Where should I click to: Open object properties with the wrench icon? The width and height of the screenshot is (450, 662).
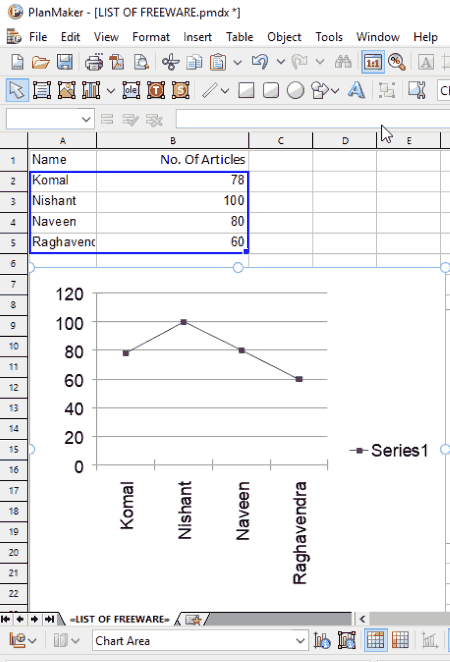point(417,90)
